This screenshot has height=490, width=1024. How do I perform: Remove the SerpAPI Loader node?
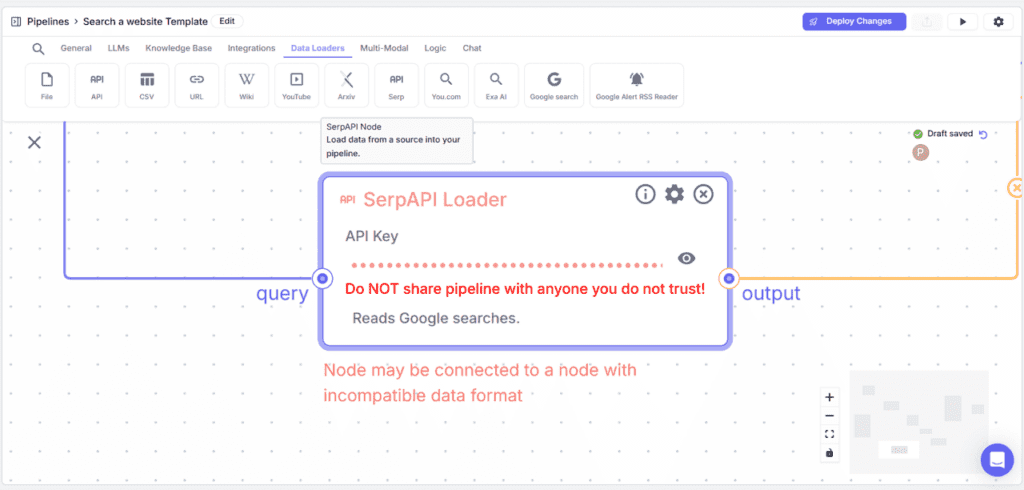point(704,194)
